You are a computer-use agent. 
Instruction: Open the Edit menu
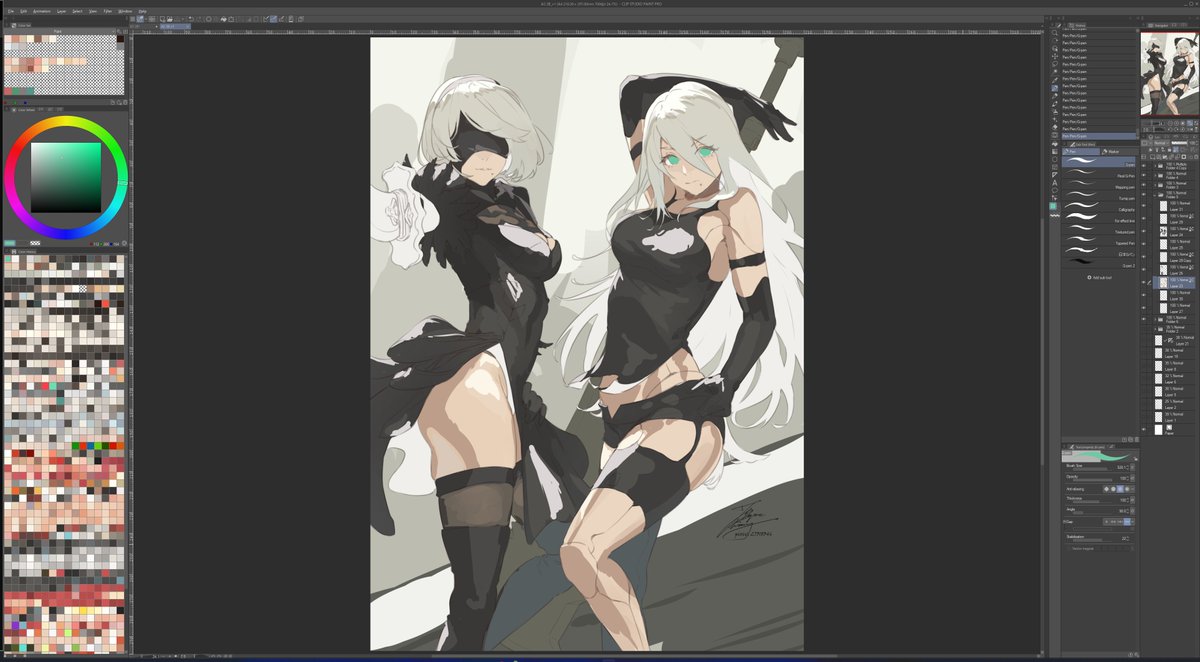23,11
